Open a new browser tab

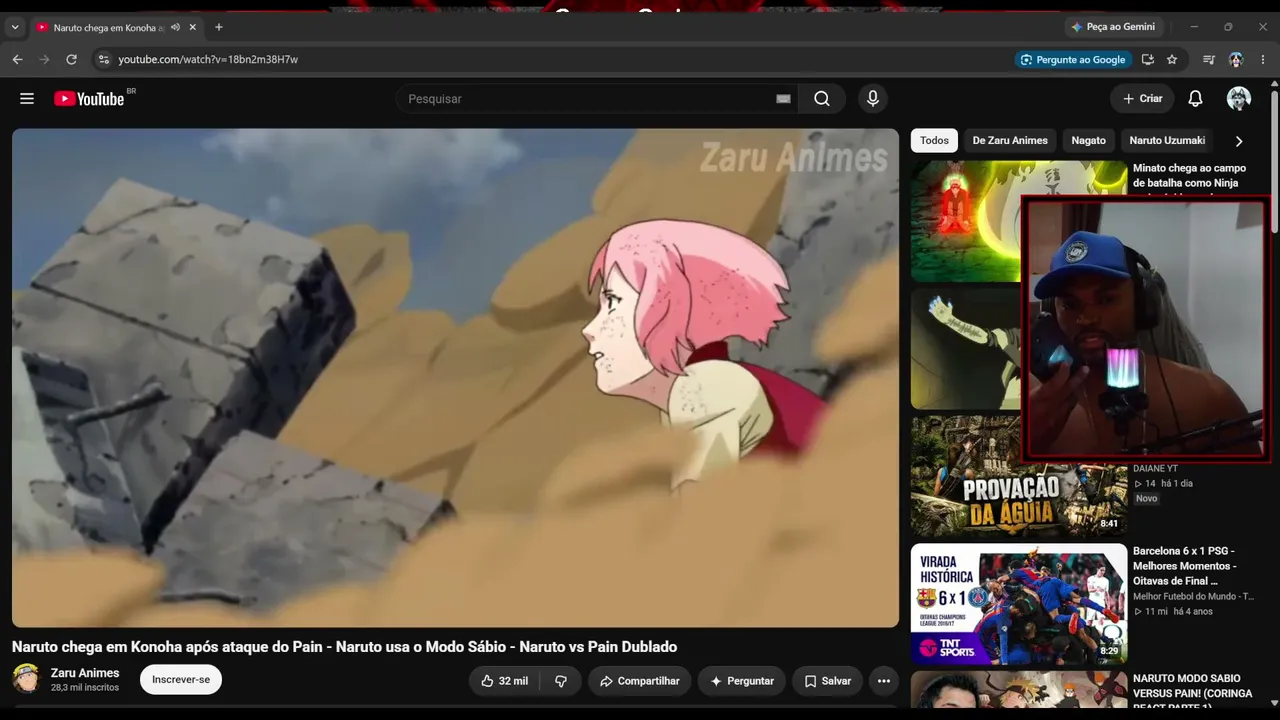[219, 27]
